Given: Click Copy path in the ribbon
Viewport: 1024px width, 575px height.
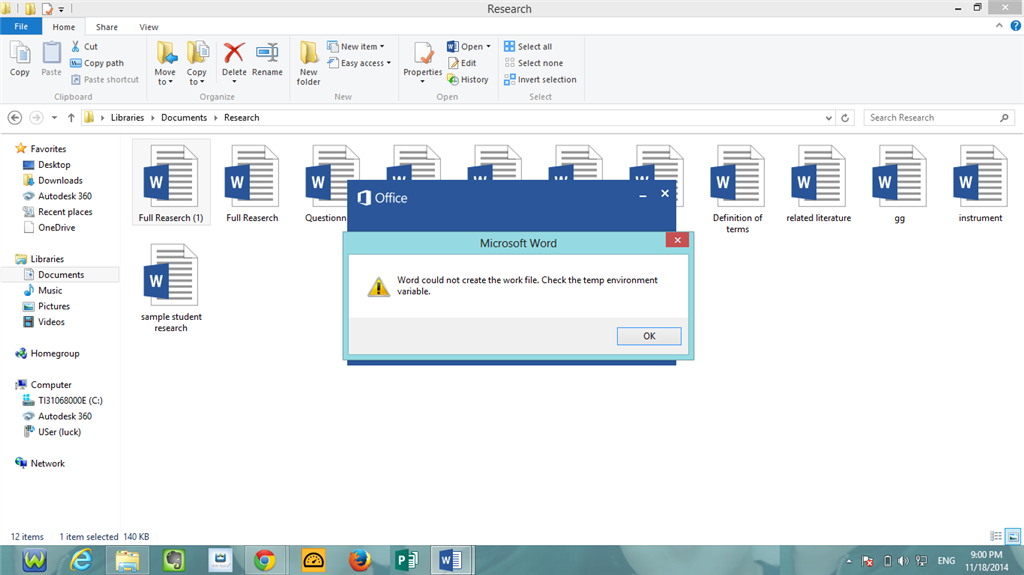Looking at the screenshot, I should (x=97, y=63).
